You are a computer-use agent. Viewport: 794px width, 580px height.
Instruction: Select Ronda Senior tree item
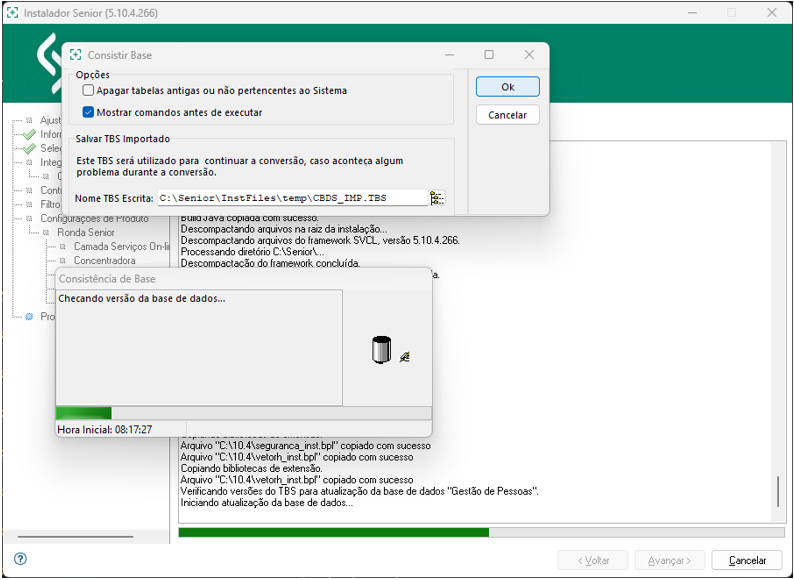pos(86,233)
